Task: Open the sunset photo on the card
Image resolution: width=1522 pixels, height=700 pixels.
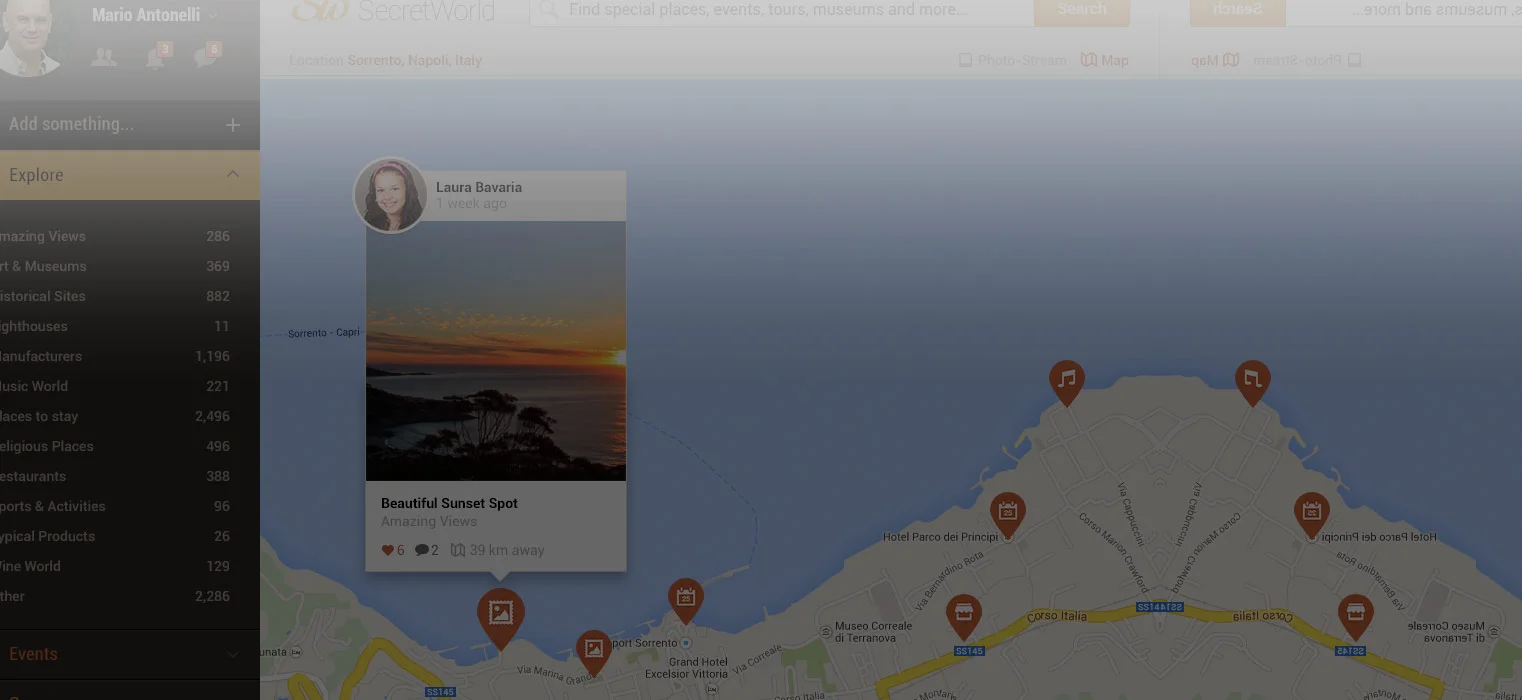Action: [x=496, y=351]
